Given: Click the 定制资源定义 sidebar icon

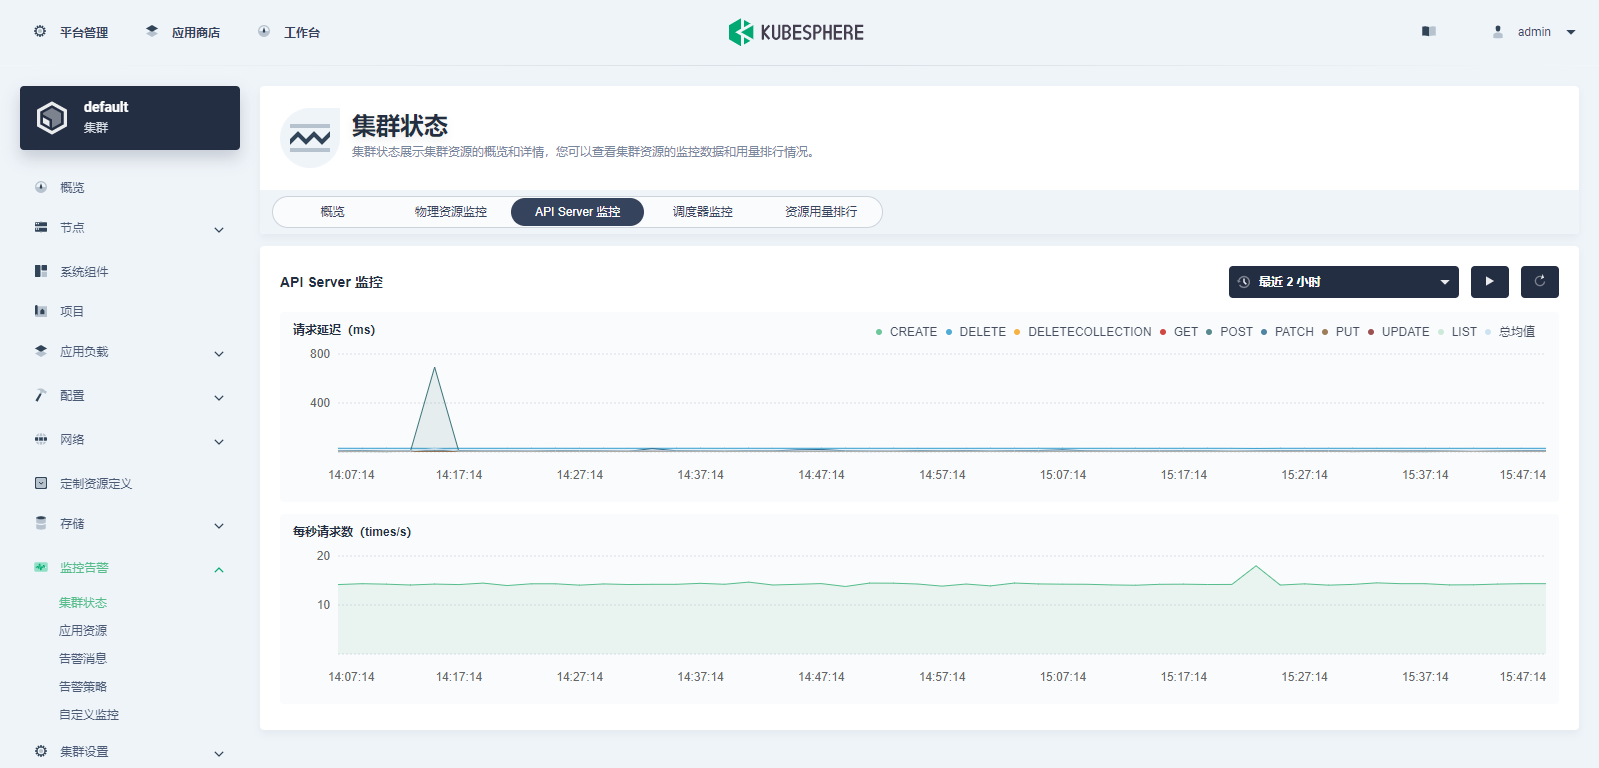Looking at the screenshot, I should [41, 483].
